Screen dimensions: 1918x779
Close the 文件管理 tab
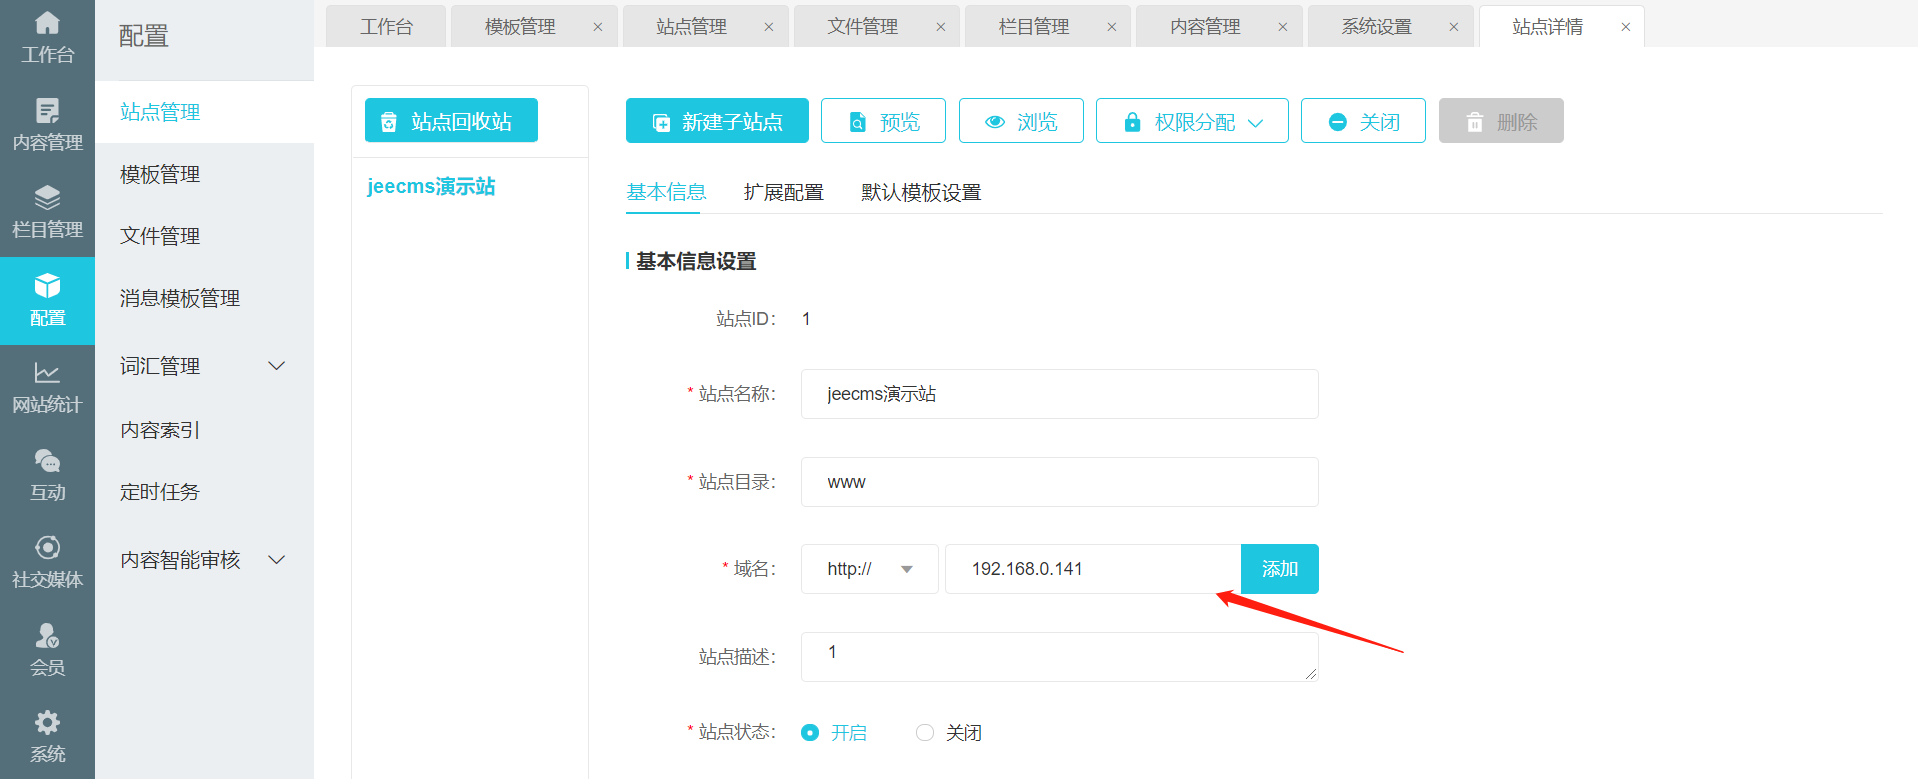[x=941, y=27]
